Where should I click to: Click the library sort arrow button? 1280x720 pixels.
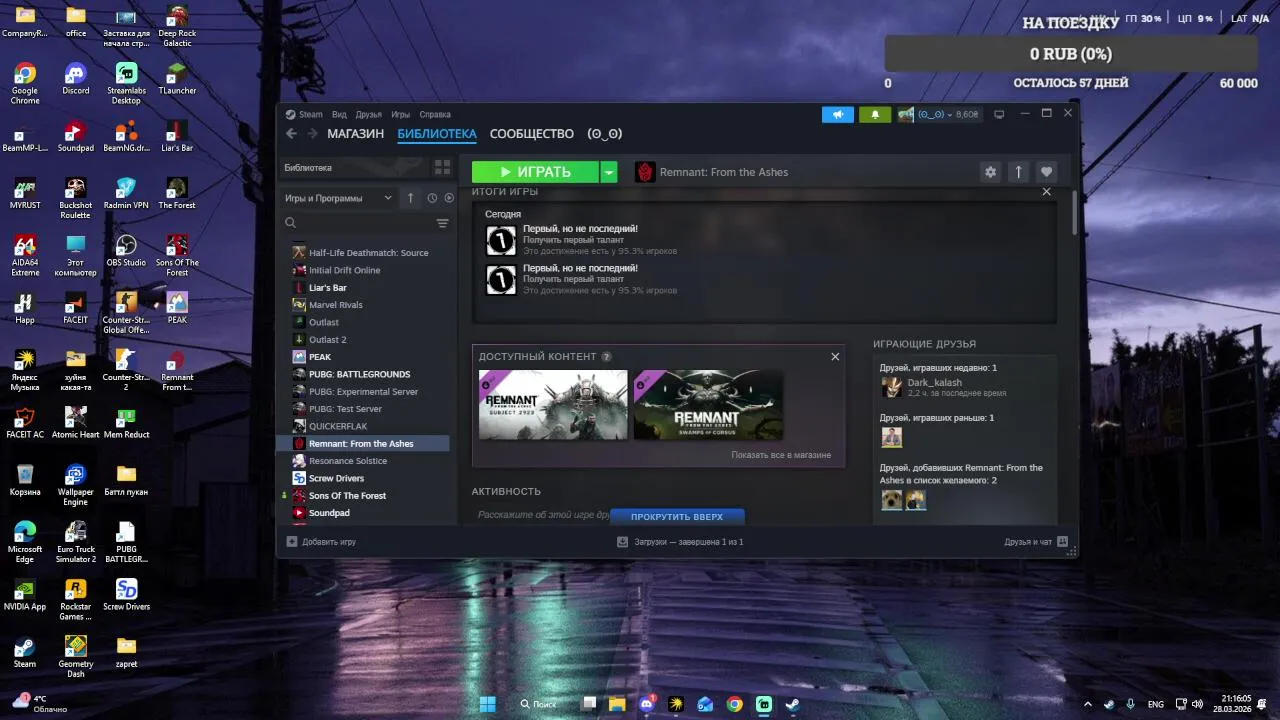[410, 198]
